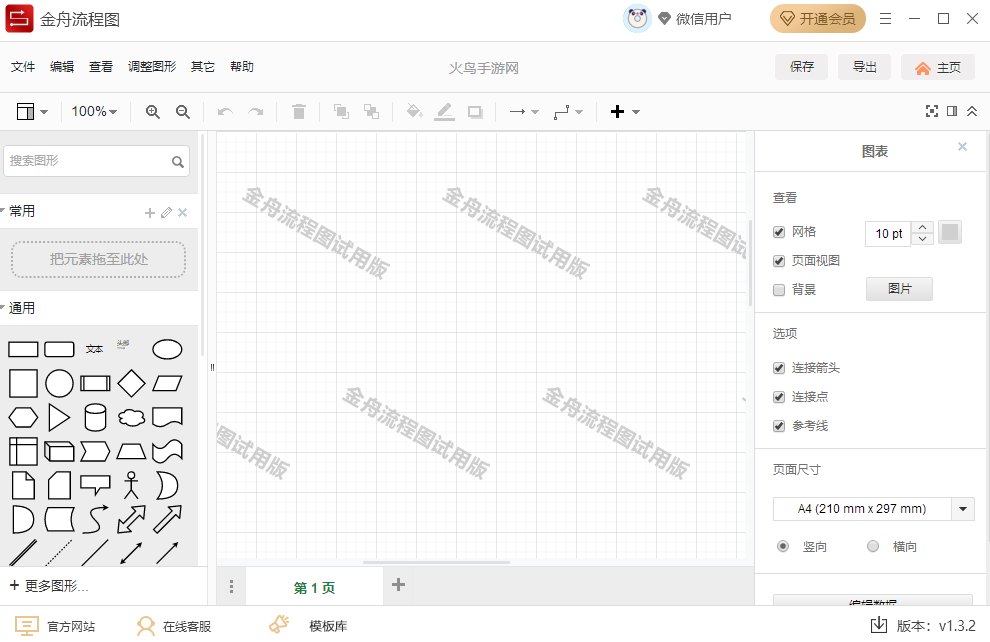990x642 pixels.
Task: Select the callout speech bubble shape
Action: point(95,485)
